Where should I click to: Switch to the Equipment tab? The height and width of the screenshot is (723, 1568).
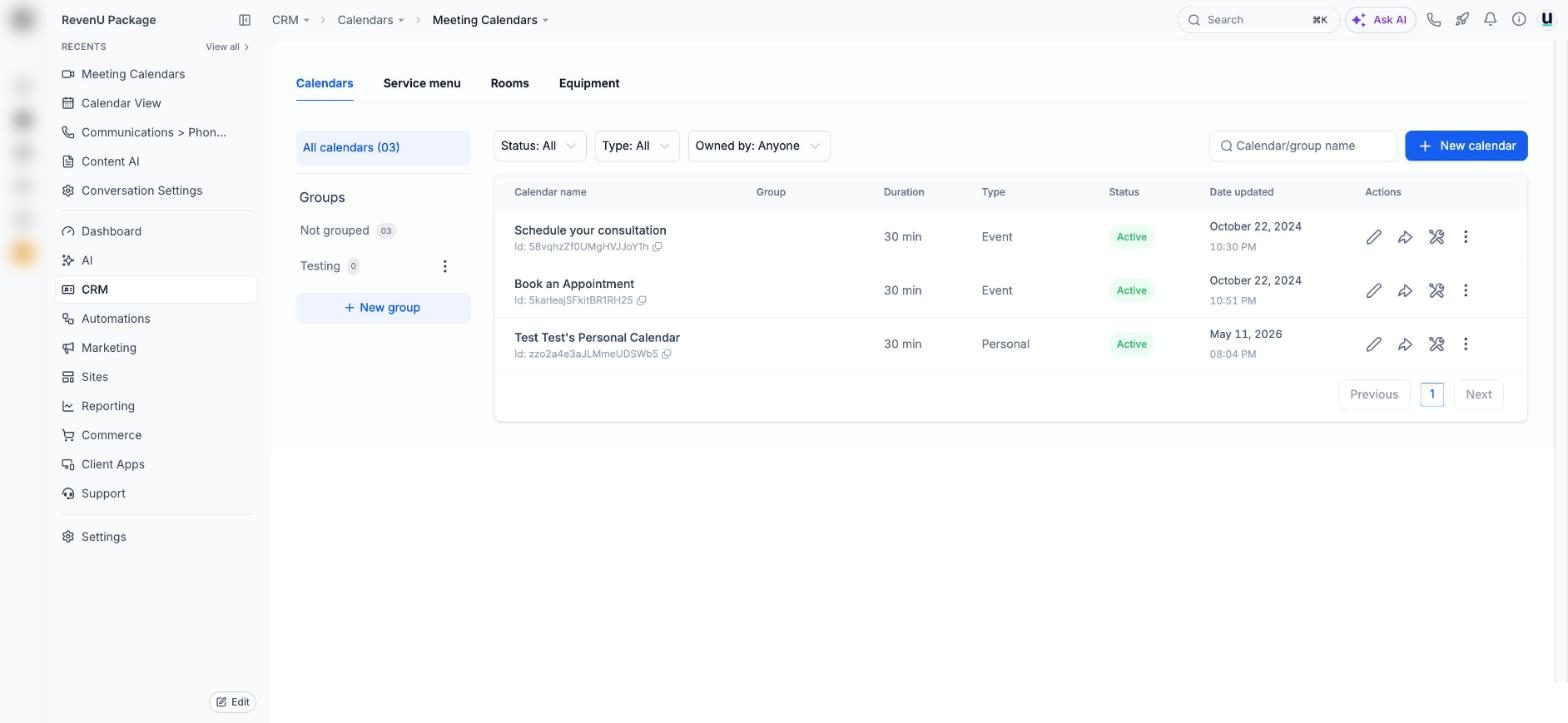pyautogui.click(x=589, y=83)
